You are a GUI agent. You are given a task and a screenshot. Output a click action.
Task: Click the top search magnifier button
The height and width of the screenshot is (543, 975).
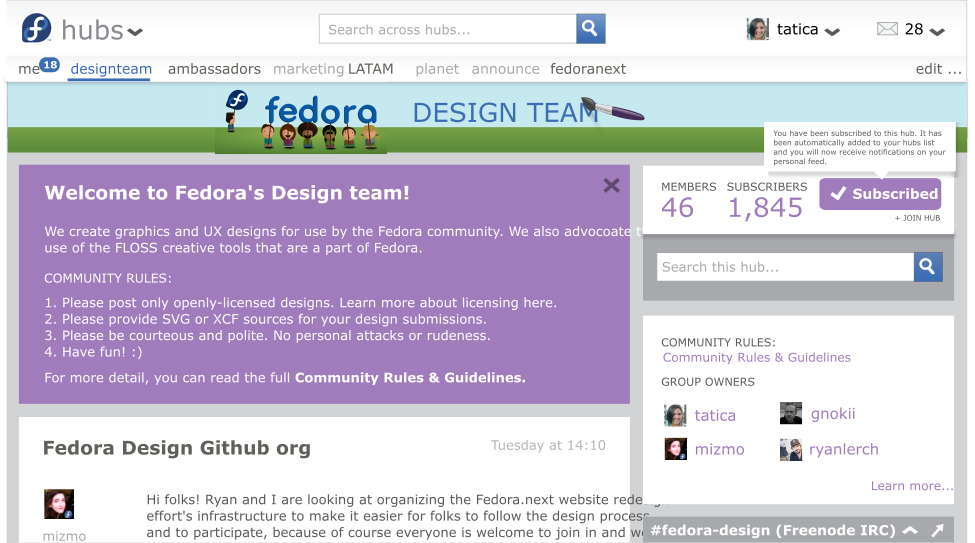(591, 29)
